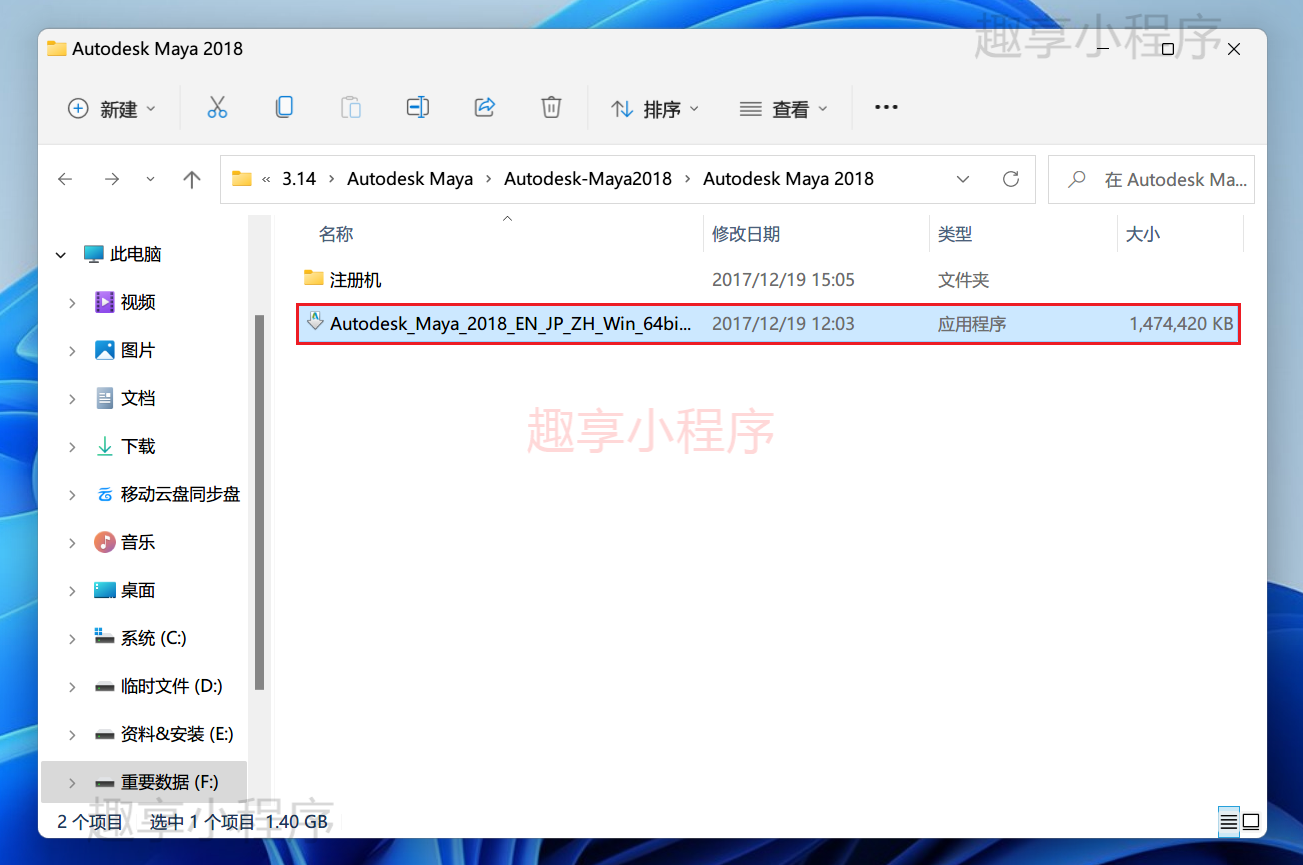Viewport: 1303px width, 865px height.
Task: Click the 下载 downloads arrow icon
Action: pos(105,446)
